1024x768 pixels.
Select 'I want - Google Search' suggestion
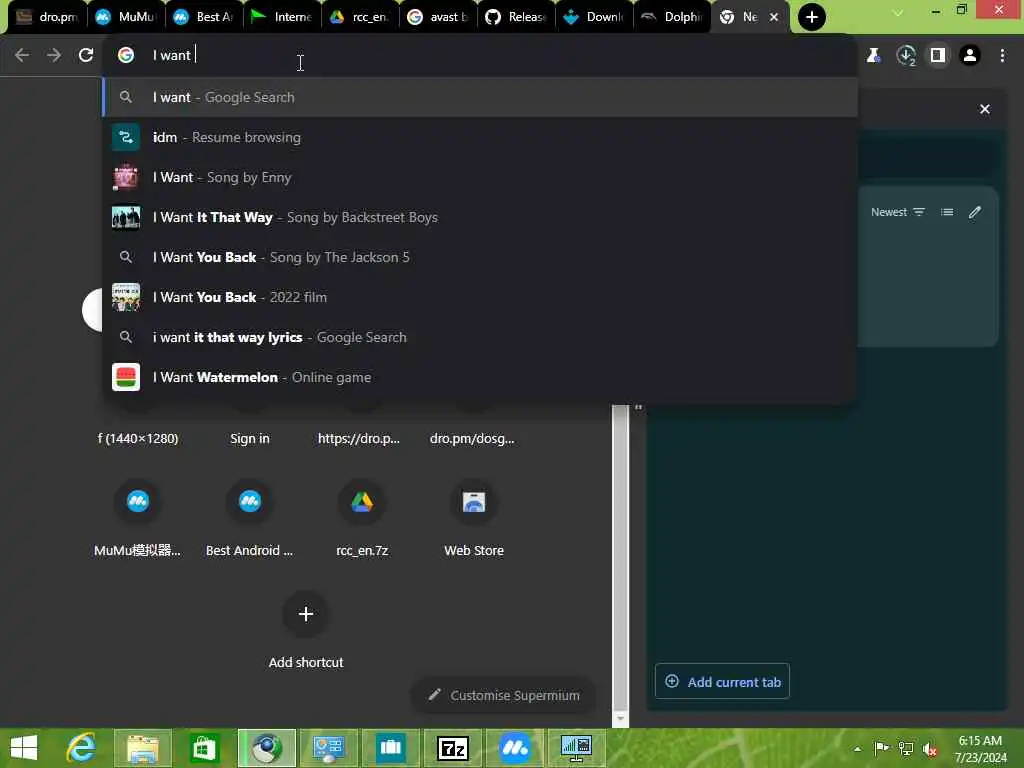(480, 97)
